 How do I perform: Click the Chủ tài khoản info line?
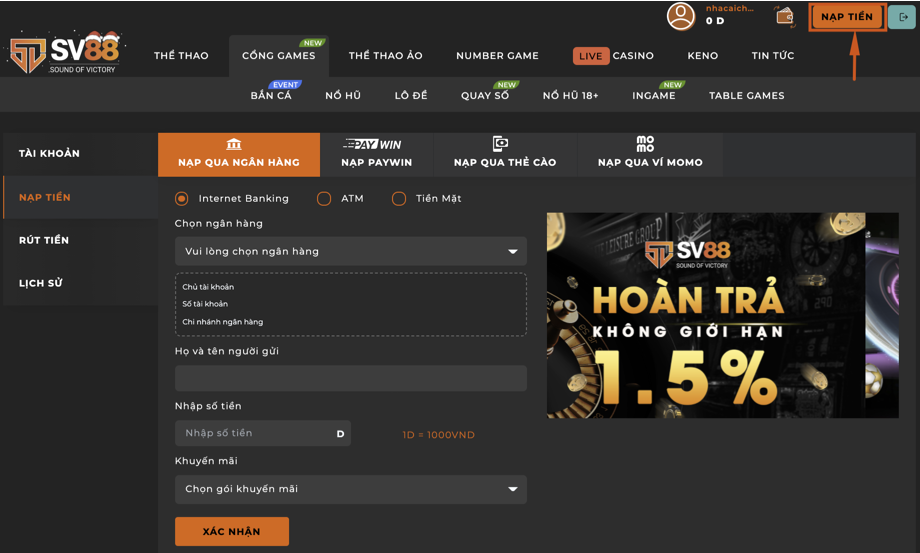[x=208, y=287]
